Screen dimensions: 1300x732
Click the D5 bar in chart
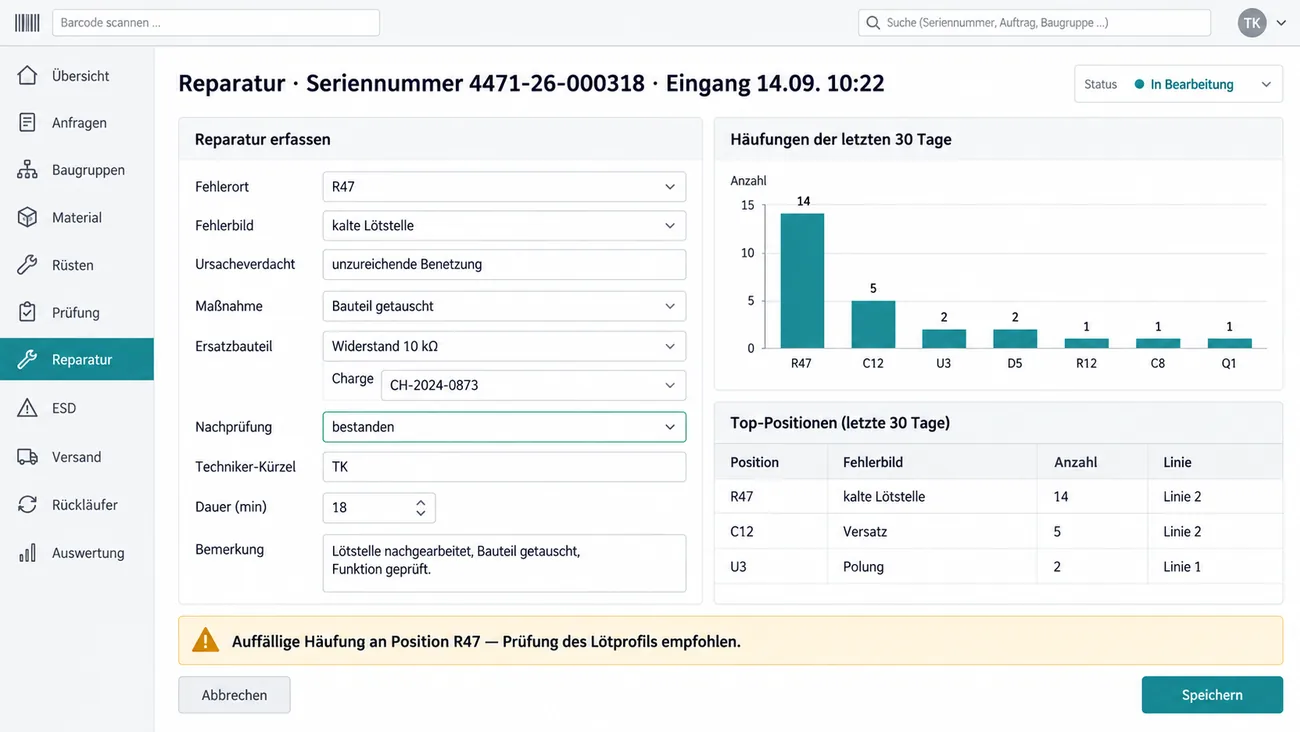1015,339
